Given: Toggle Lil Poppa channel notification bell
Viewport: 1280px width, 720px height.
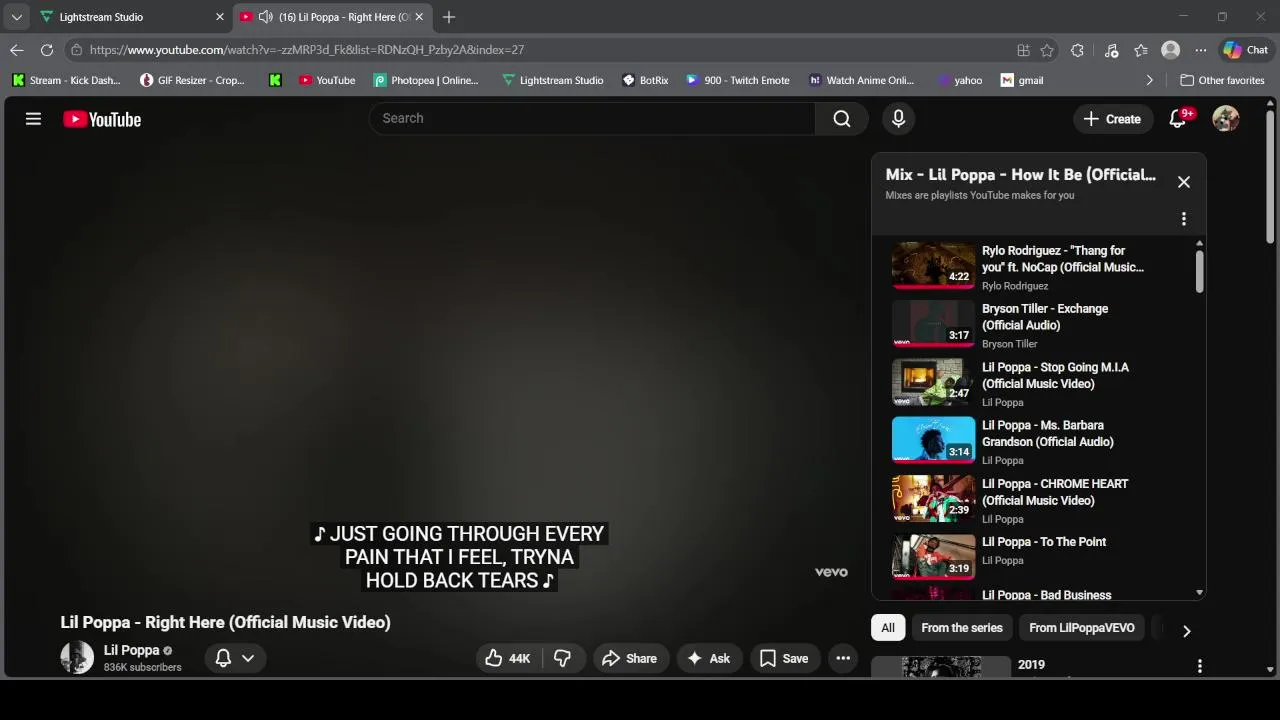Looking at the screenshot, I should click(x=224, y=658).
